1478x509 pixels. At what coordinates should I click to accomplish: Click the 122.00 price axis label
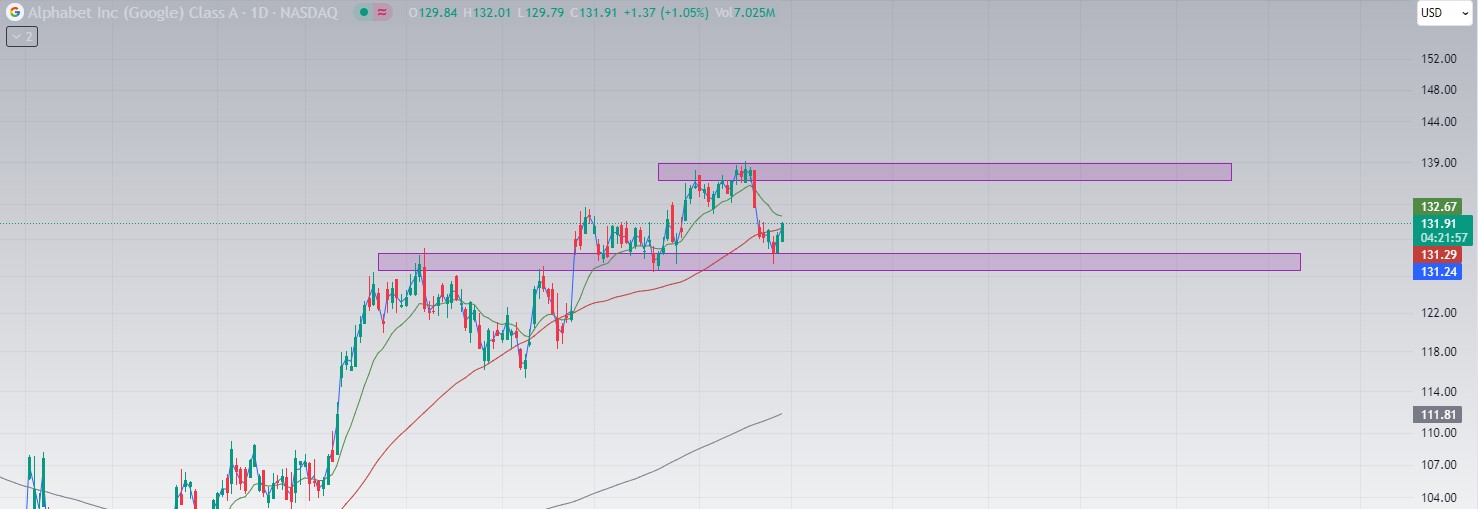pyautogui.click(x=1437, y=313)
